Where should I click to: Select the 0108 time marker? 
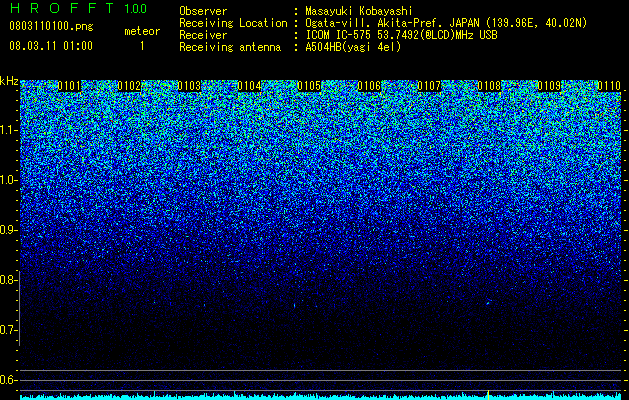point(489,86)
